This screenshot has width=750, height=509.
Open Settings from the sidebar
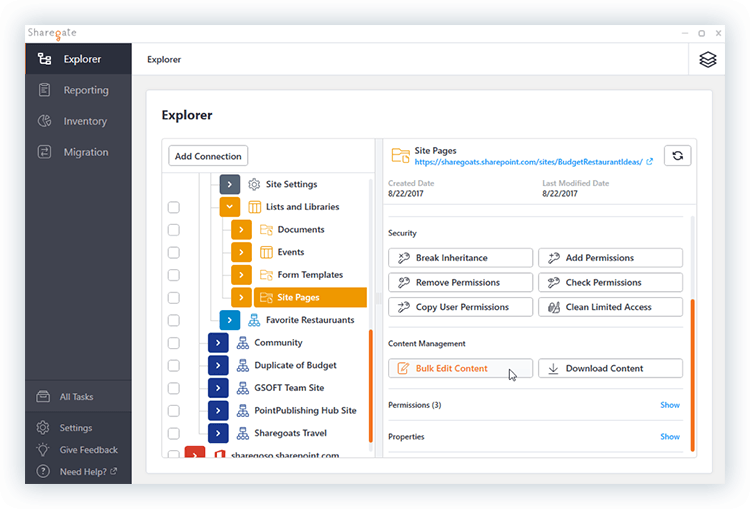pos(78,428)
